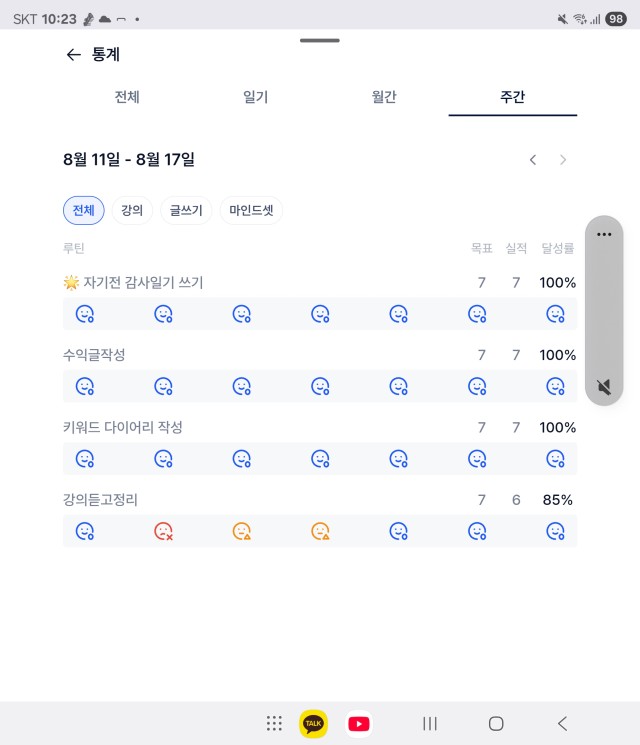Click the first orange partial face in 강의듣고정리

coord(241,531)
